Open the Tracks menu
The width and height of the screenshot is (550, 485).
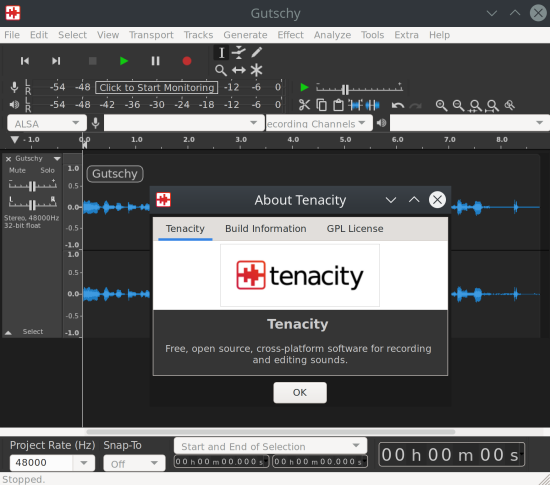(x=198, y=35)
